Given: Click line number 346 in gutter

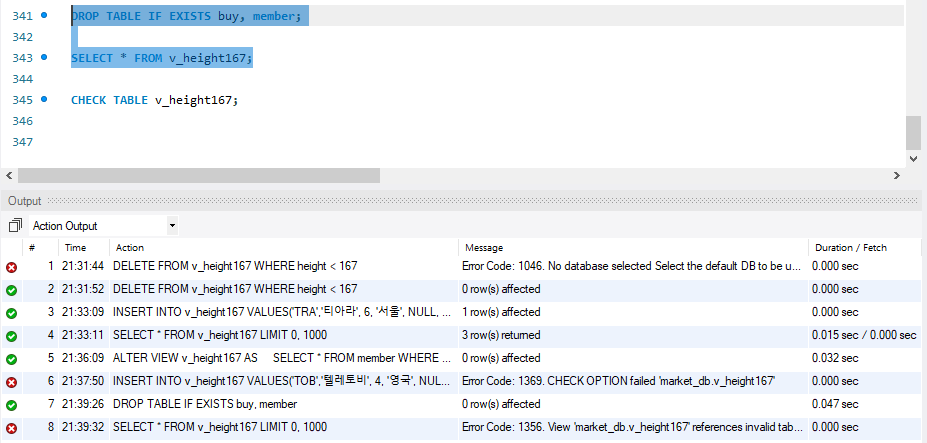Looking at the screenshot, I should coord(22,121).
